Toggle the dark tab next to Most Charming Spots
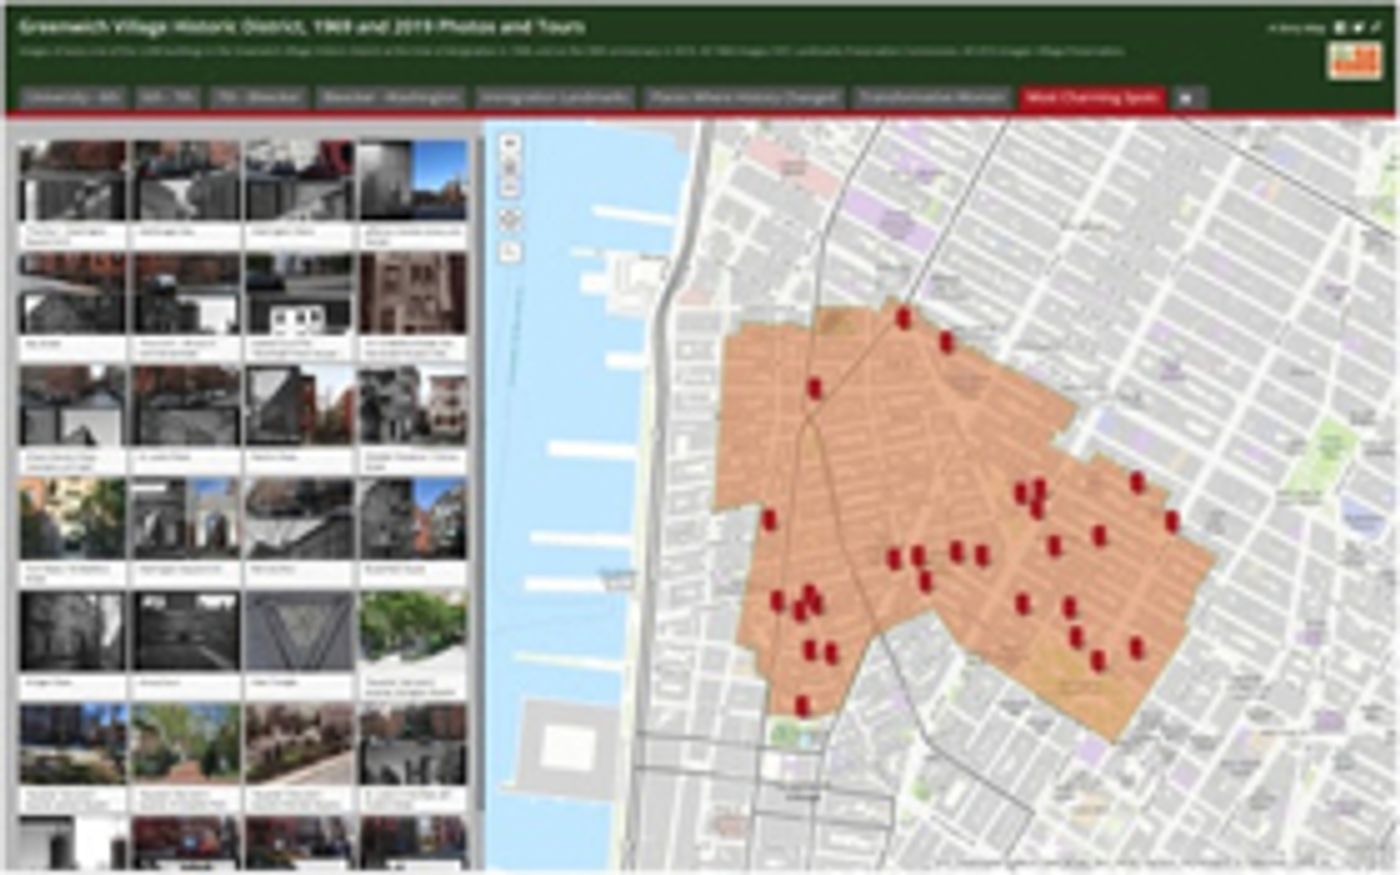This screenshot has height=875, width=1400. tap(1185, 98)
